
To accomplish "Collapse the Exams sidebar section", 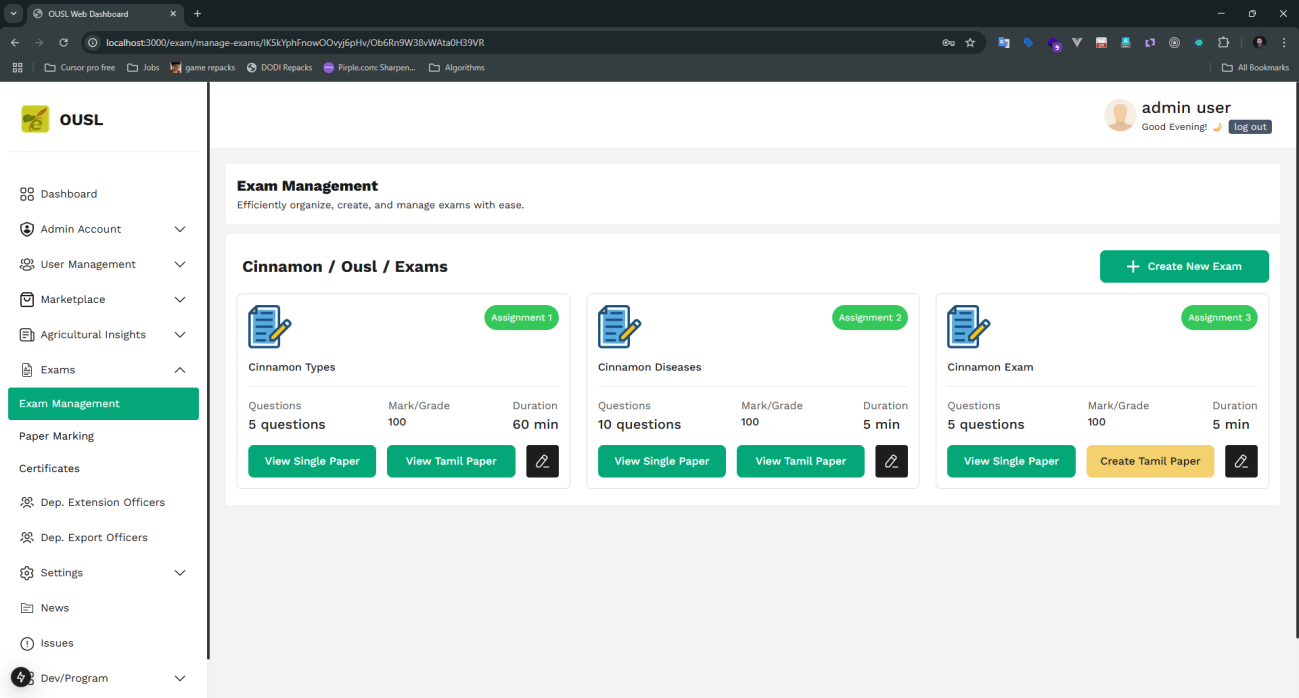I will coord(180,370).
